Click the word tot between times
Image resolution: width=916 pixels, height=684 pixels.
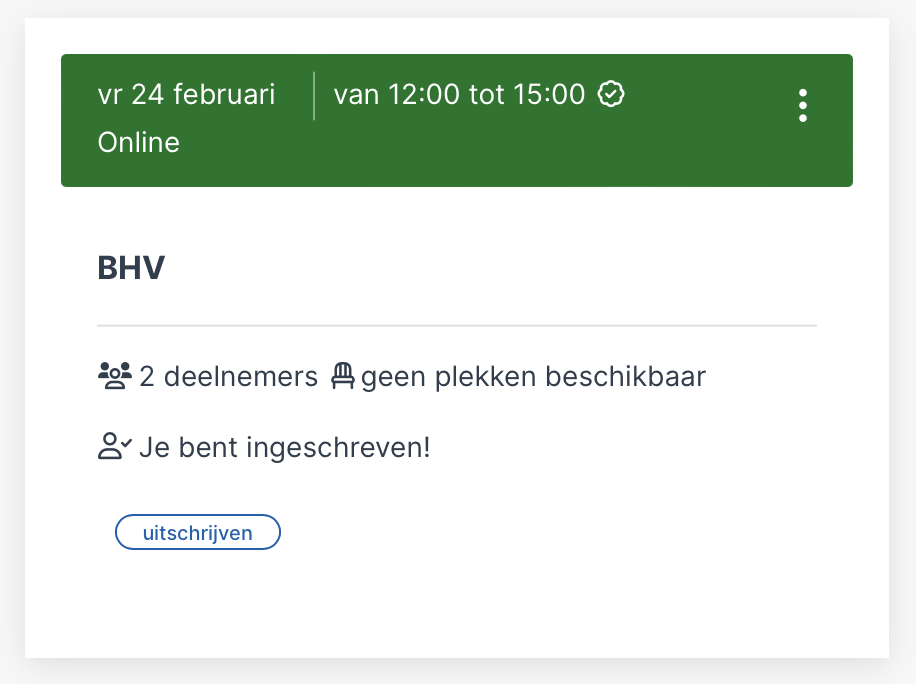point(487,95)
